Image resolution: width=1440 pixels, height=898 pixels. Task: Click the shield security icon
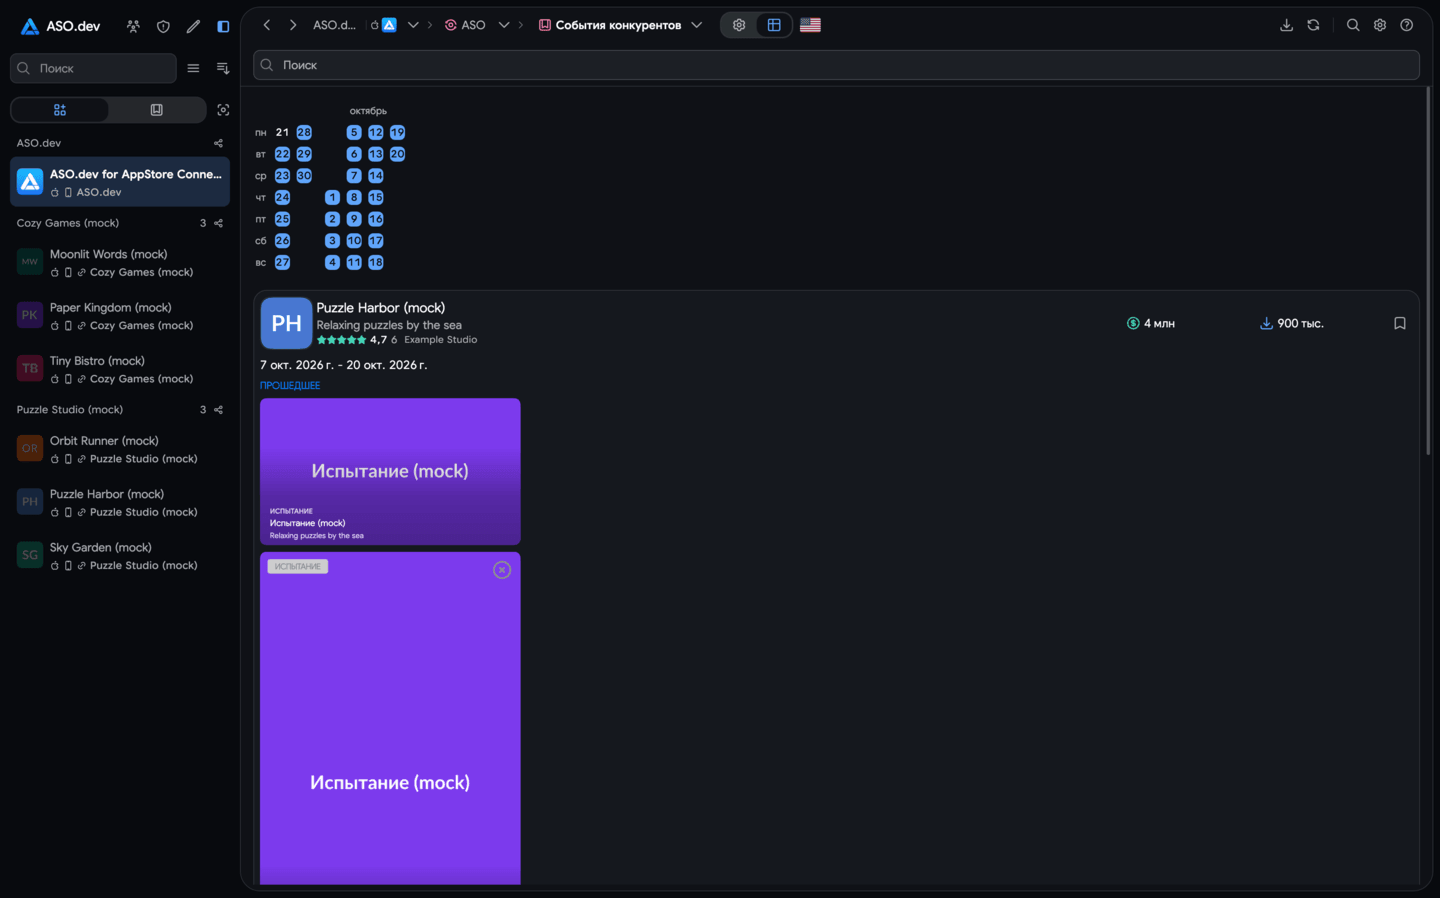click(163, 26)
